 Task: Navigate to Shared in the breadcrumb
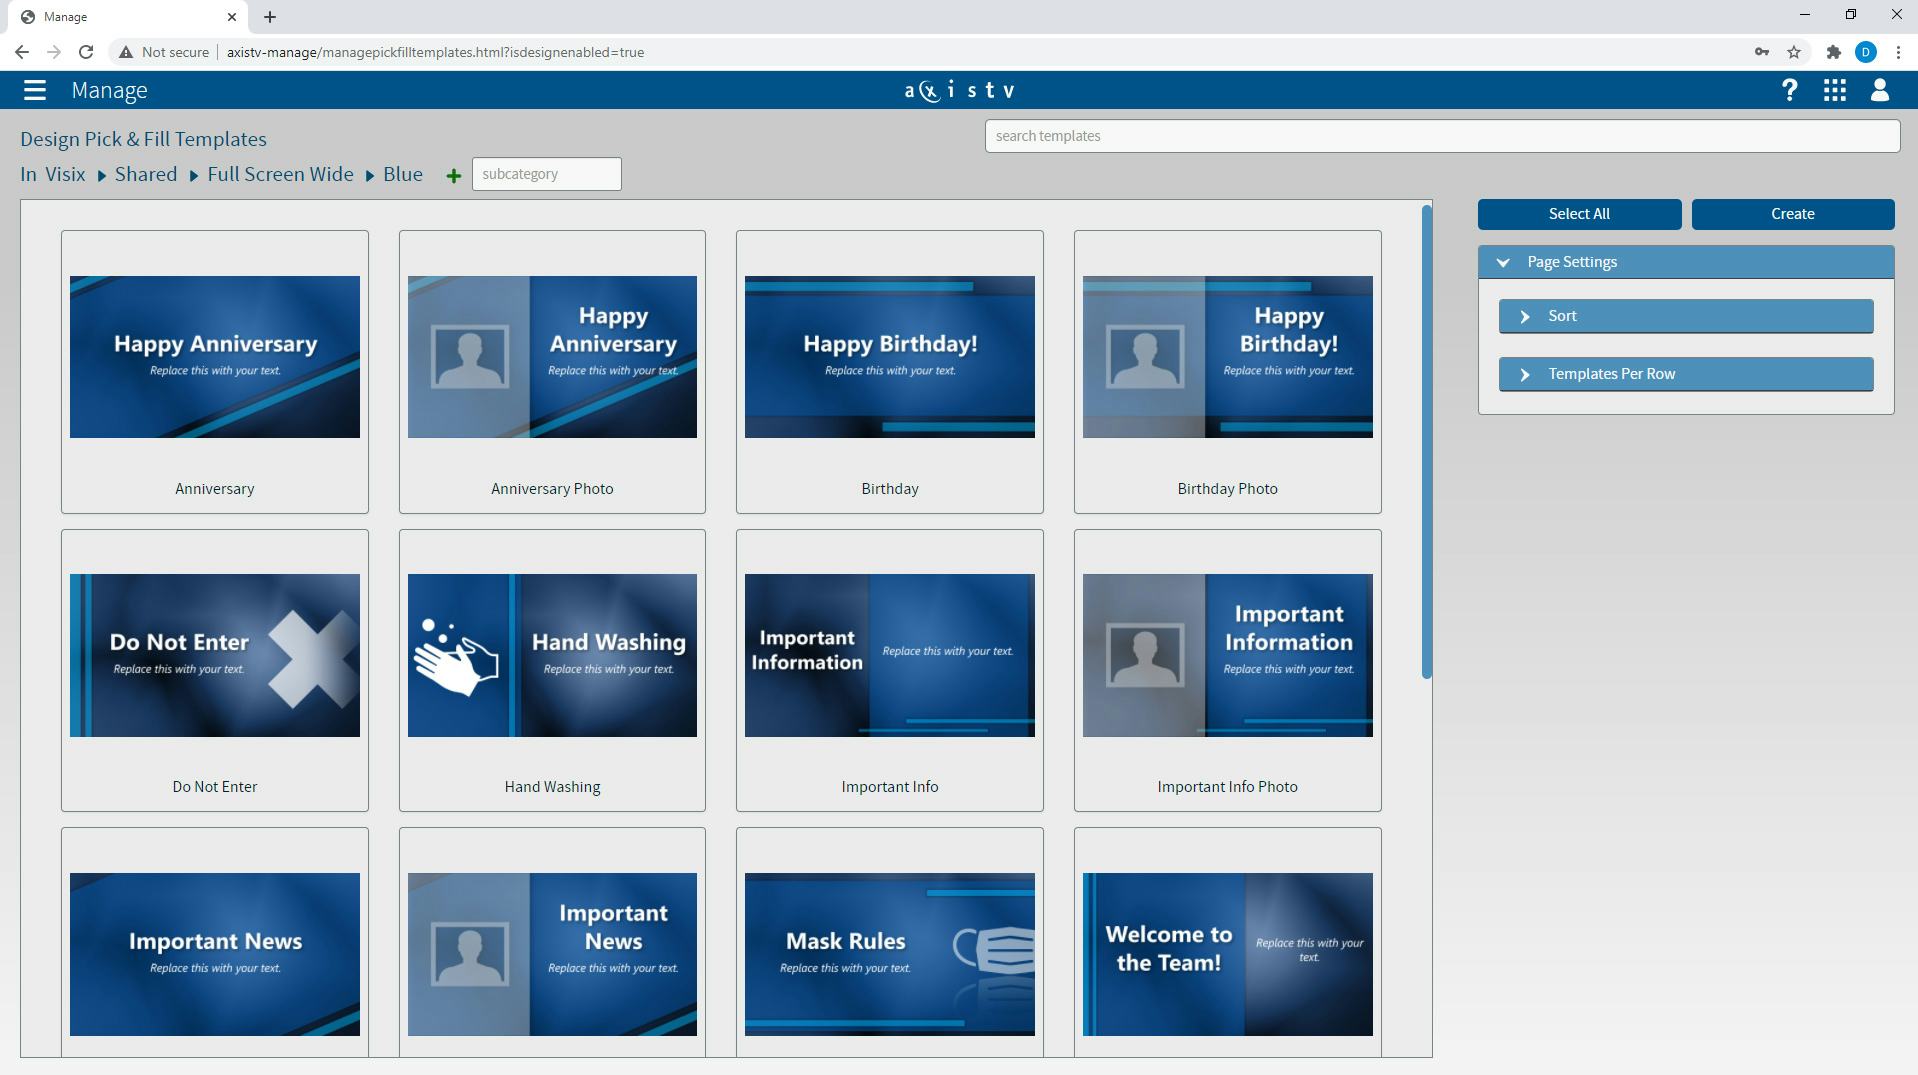pyautogui.click(x=145, y=174)
